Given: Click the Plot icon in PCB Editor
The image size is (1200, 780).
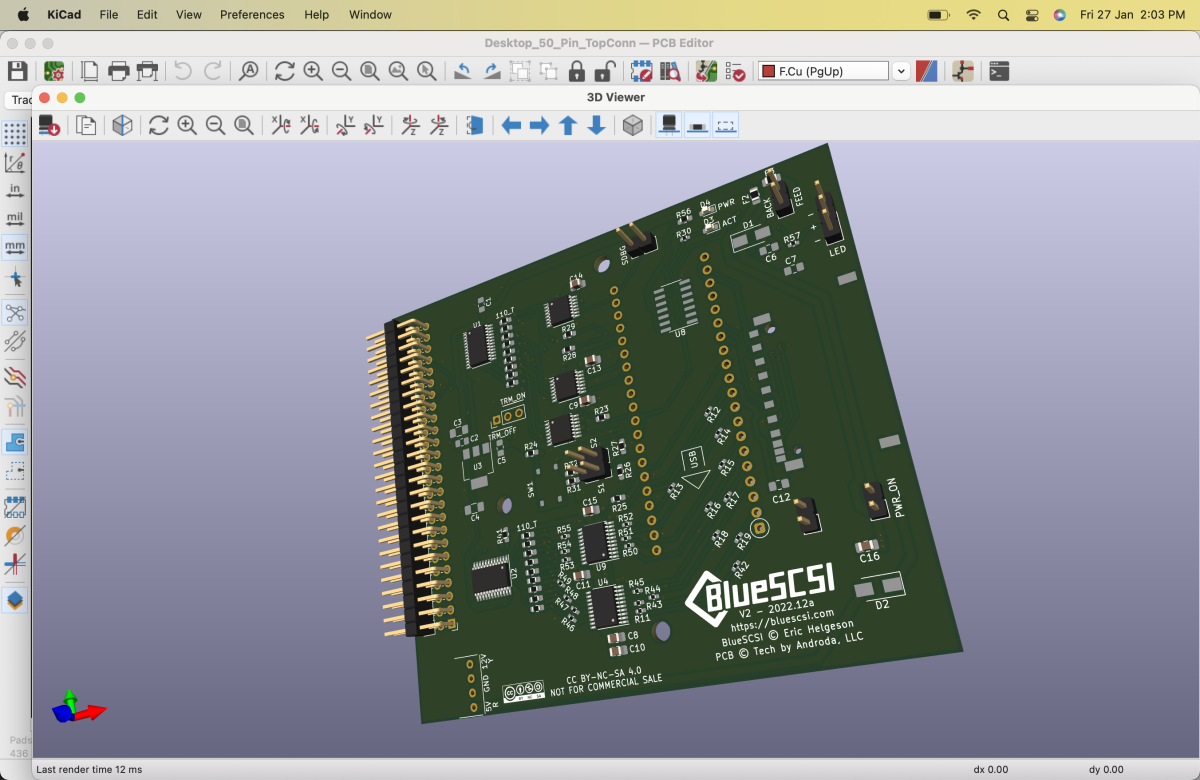Looking at the screenshot, I should (147, 71).
